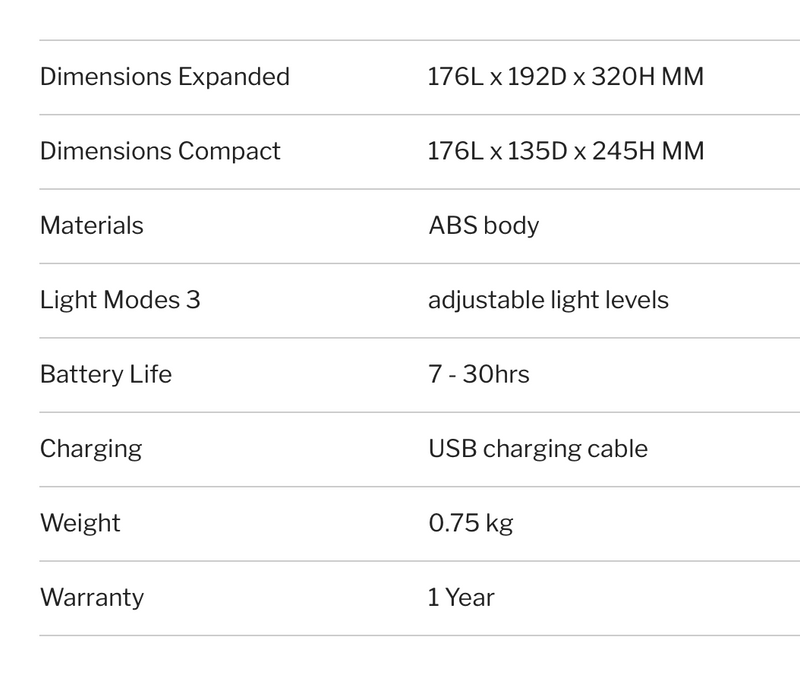Select the ABS body value

tap(484, 226)
